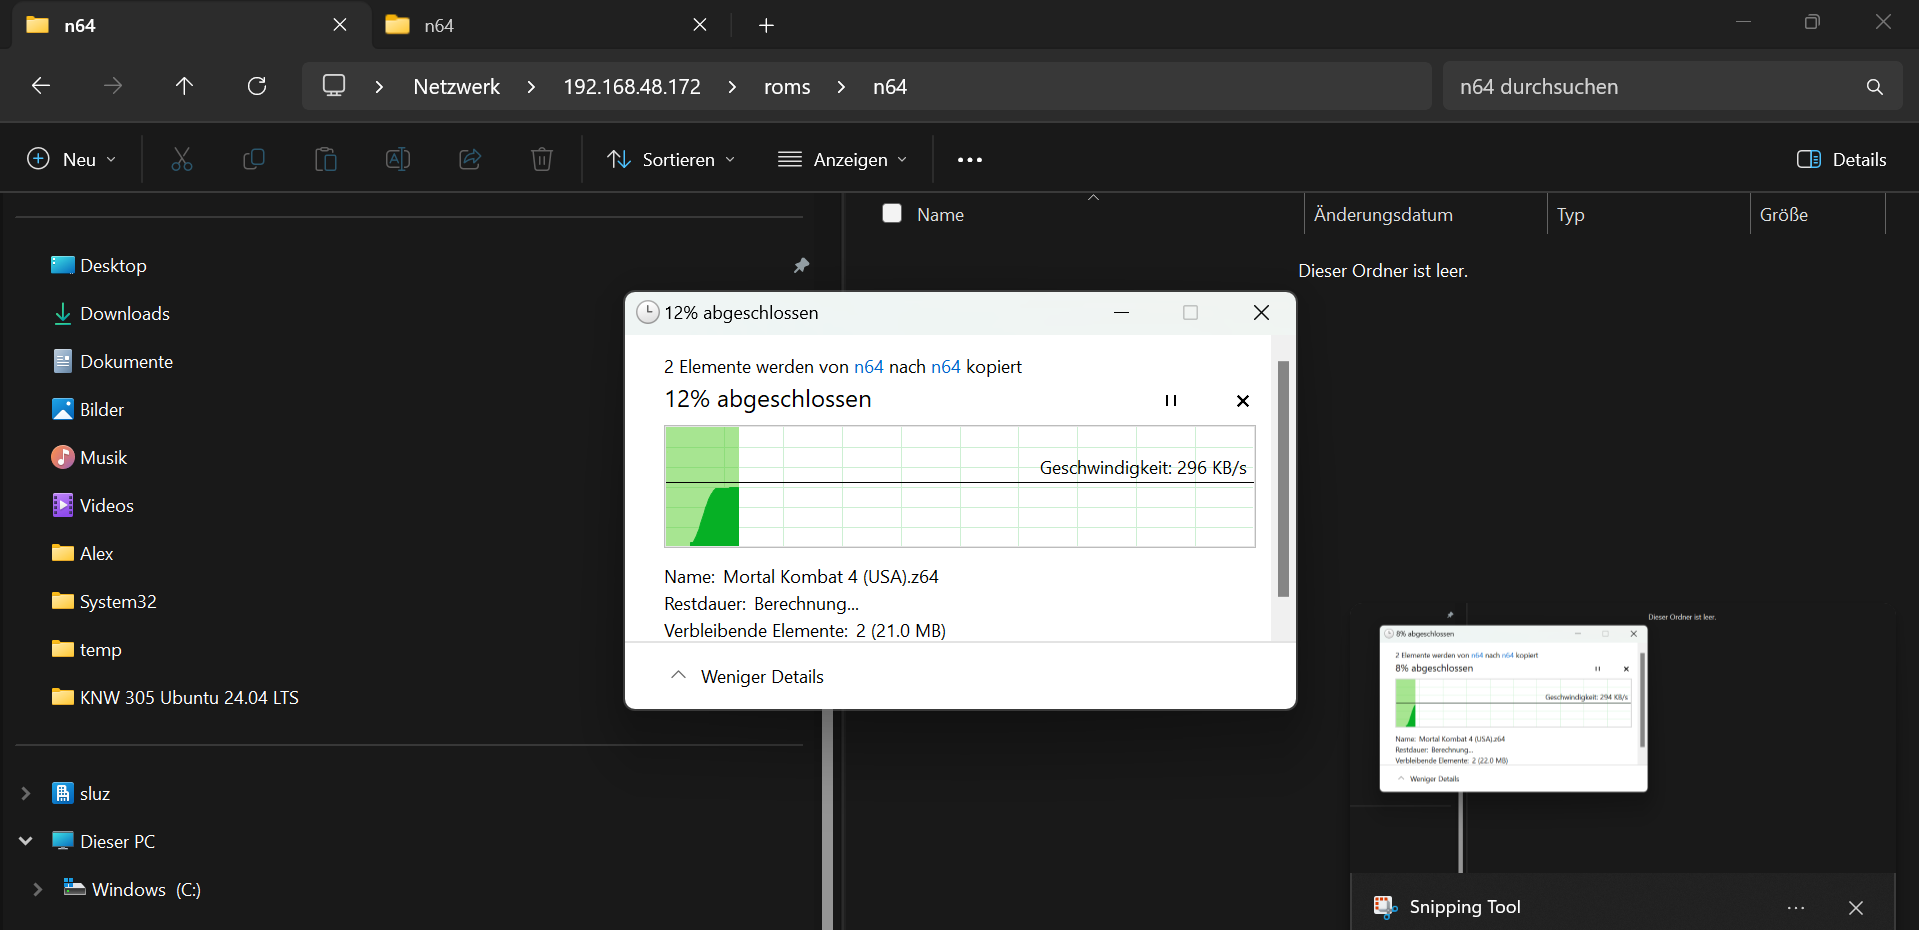This screenshot has height=930, width=1919.
Task: Collapse the Dieser PC tree node
Action: tap(26, 842)
